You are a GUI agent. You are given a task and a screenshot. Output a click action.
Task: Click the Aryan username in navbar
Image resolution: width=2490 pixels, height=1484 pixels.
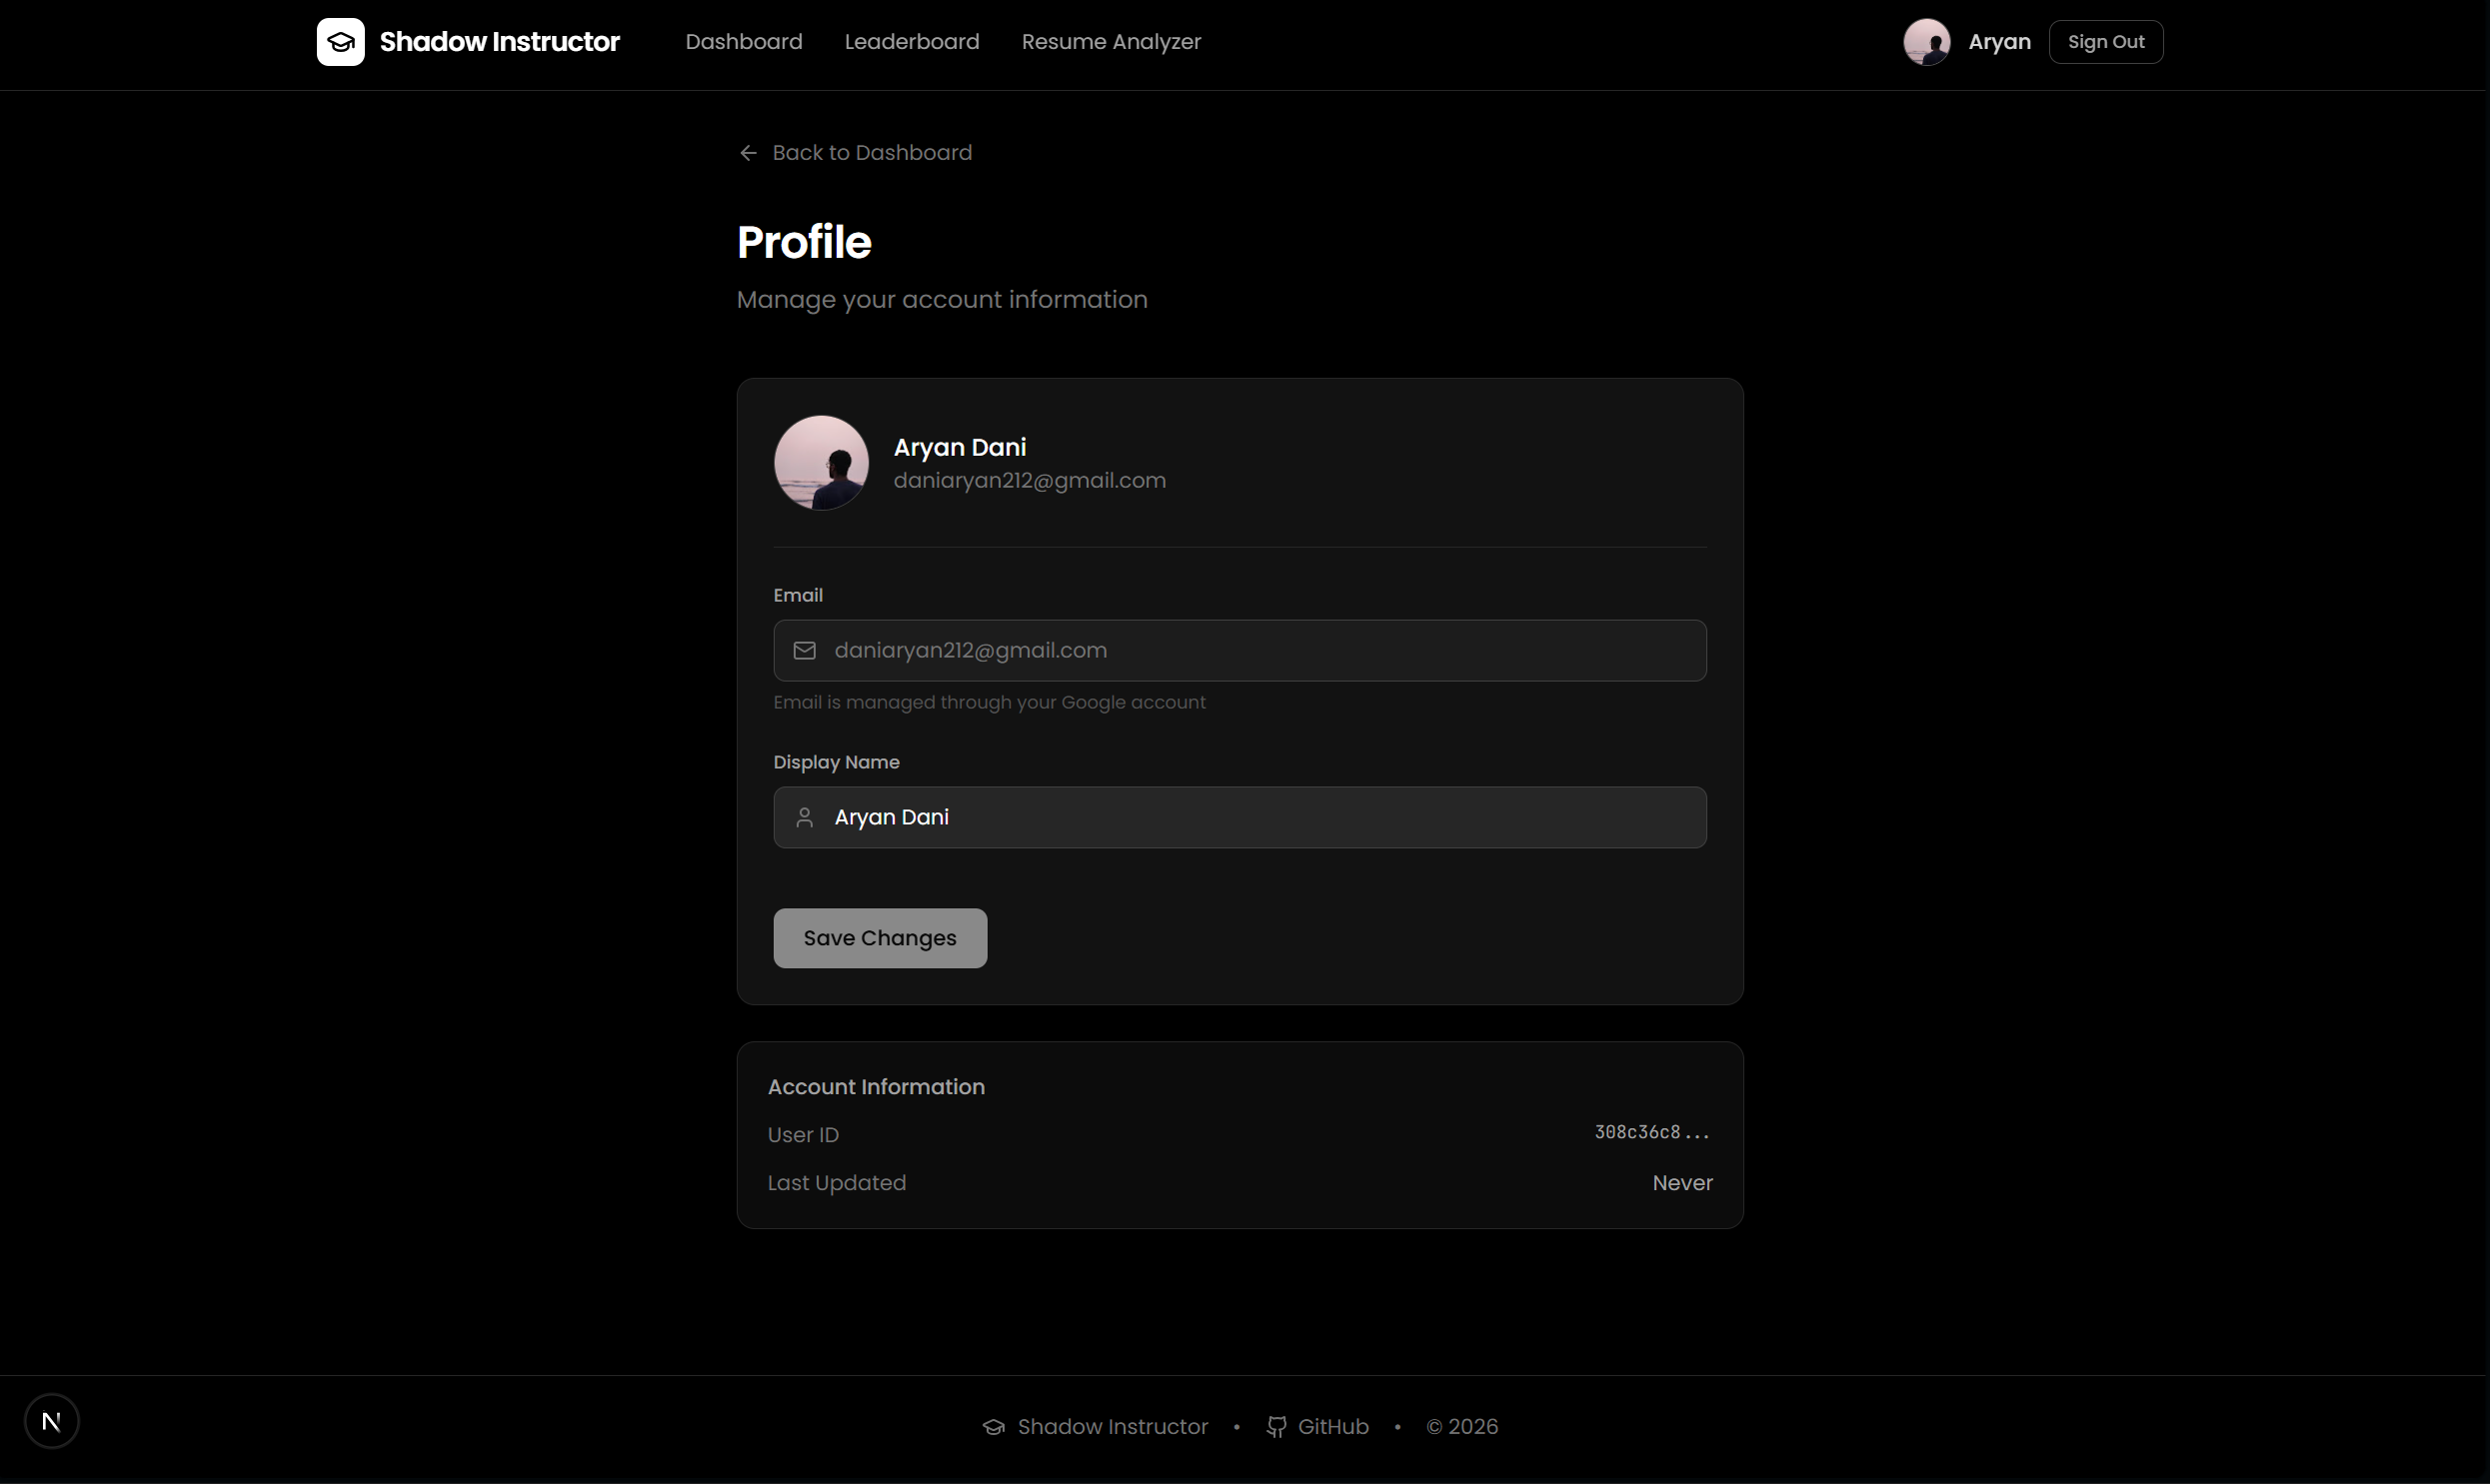(1999, 42)
